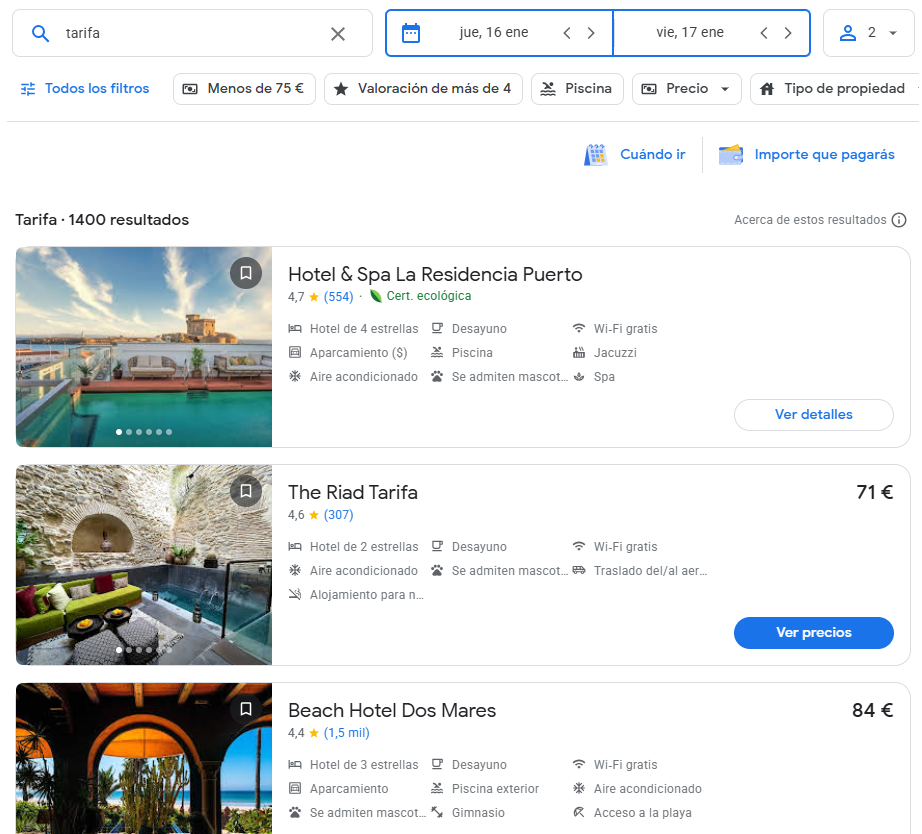Viewport: 922px width, 834px height.
Task: Open The Riad Tarifa photo
Action: pyautogui.click(x=144, y=565)
